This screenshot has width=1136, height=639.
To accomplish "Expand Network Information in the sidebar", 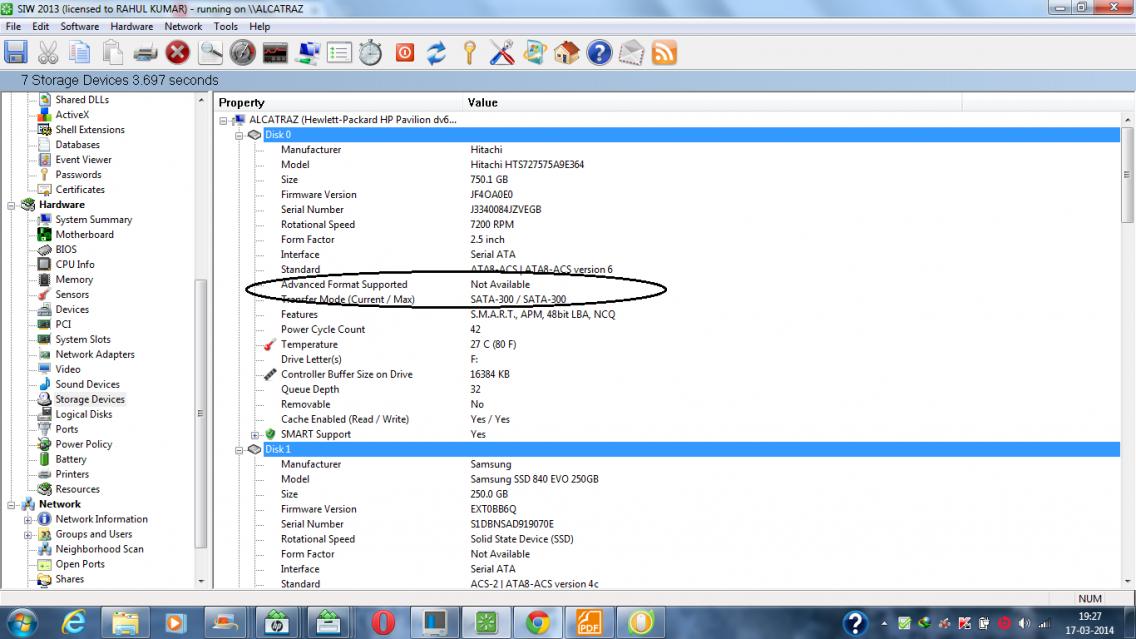I will tap(28, 520).
